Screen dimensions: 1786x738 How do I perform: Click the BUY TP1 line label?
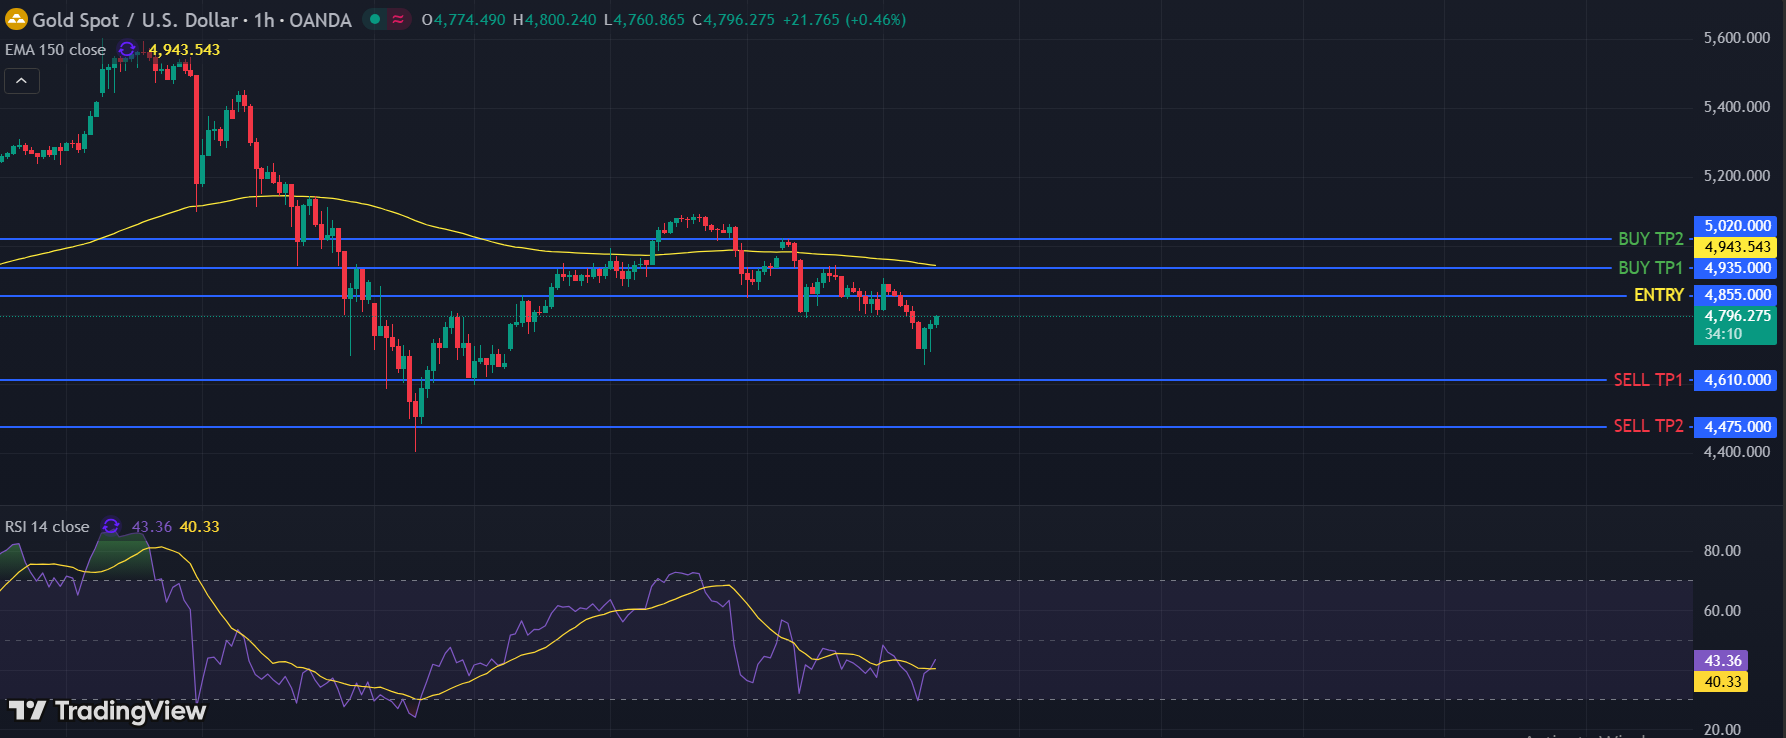(x=1650, y=268)
